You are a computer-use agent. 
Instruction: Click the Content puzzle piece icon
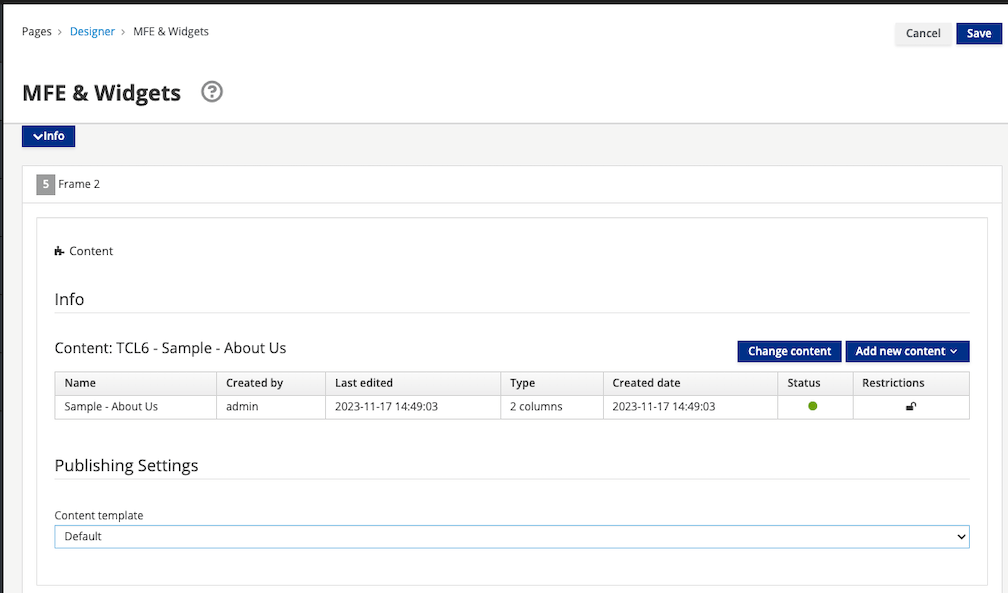tap(60, 251)
